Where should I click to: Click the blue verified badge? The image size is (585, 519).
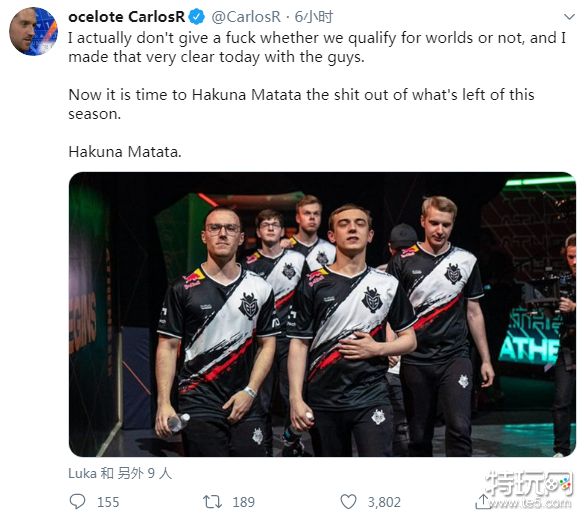tap(197, 17)
